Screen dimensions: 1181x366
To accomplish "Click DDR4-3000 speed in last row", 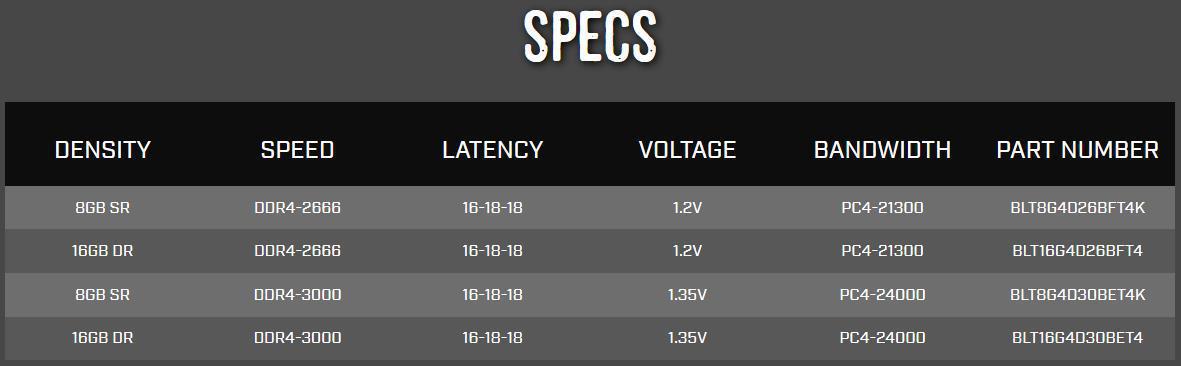I will click(x=298, y=338).
